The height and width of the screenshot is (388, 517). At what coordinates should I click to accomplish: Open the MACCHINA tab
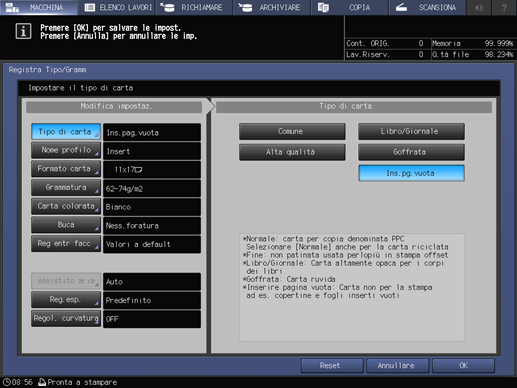[x=39, y=7]
